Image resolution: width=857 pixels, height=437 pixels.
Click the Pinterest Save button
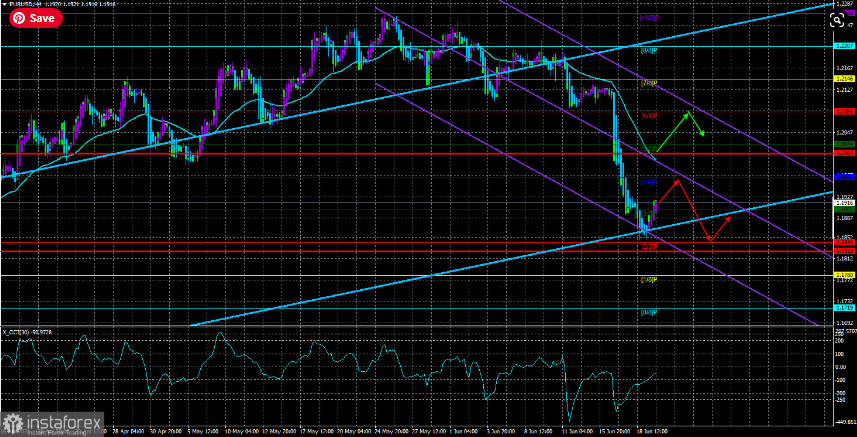pos(36,18)
